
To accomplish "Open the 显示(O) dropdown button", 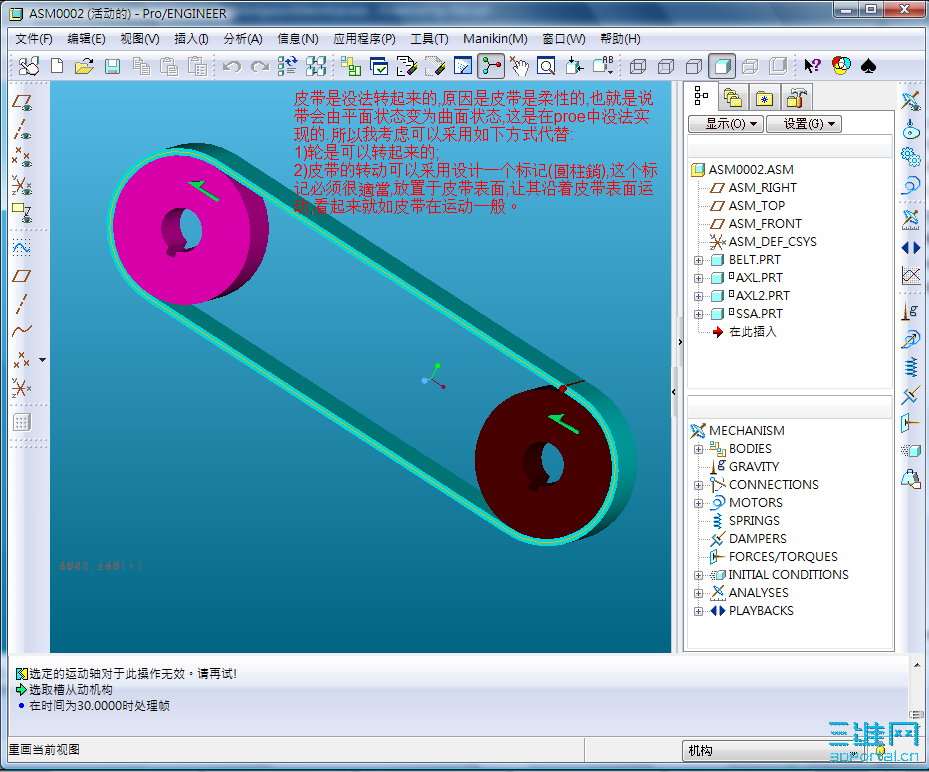I will (726, 124).
